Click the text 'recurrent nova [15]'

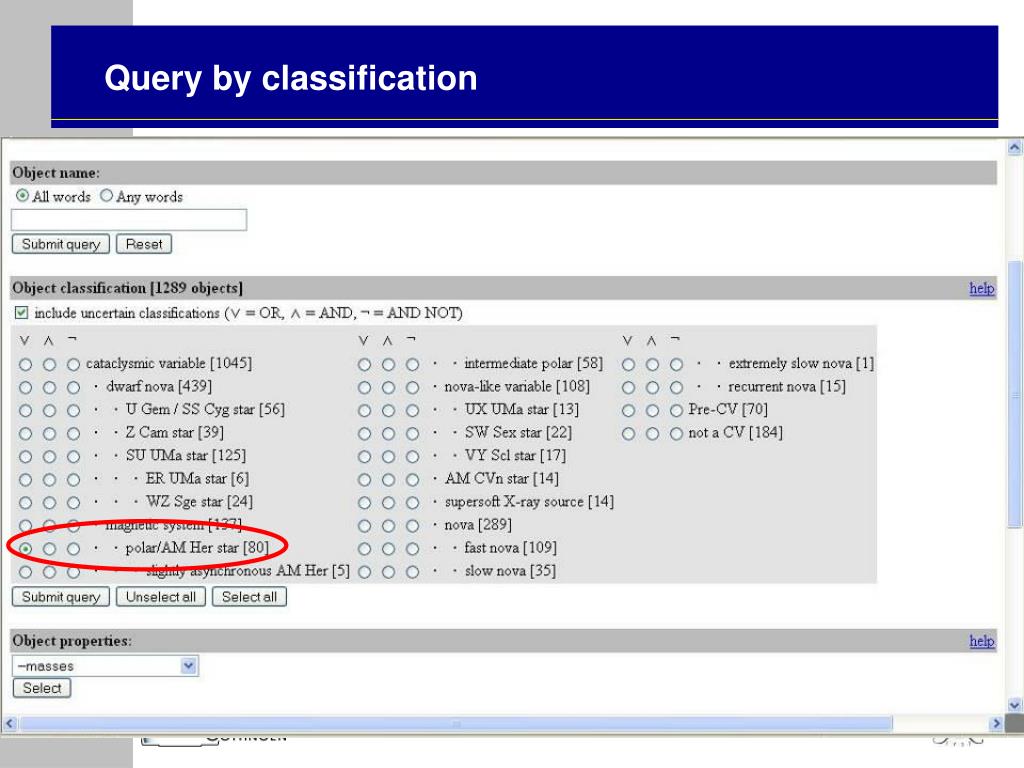787,387
